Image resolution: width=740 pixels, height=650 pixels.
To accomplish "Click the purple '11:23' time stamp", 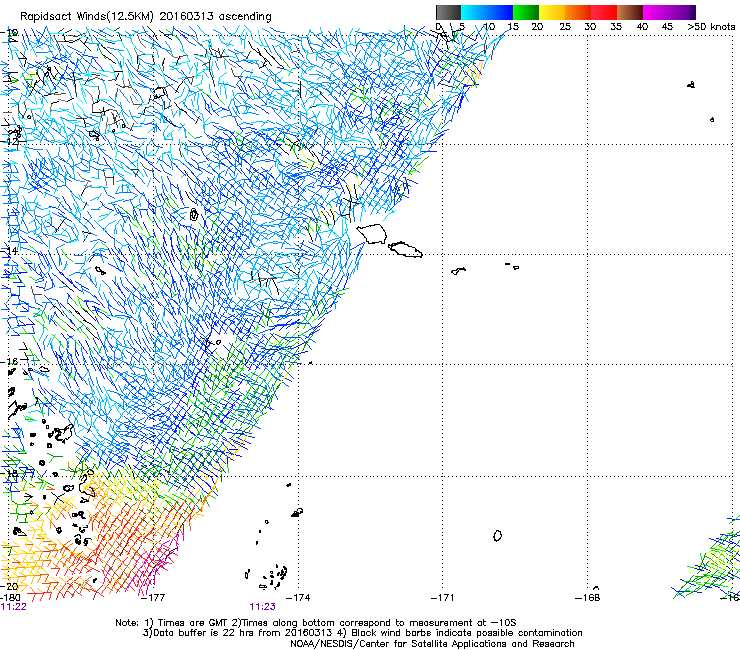I will [x=262, y=607].
